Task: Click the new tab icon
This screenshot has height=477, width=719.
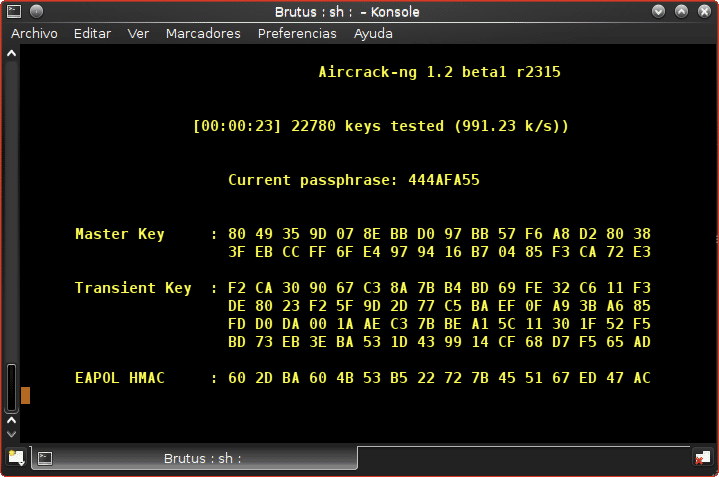Action: (15, 457)
